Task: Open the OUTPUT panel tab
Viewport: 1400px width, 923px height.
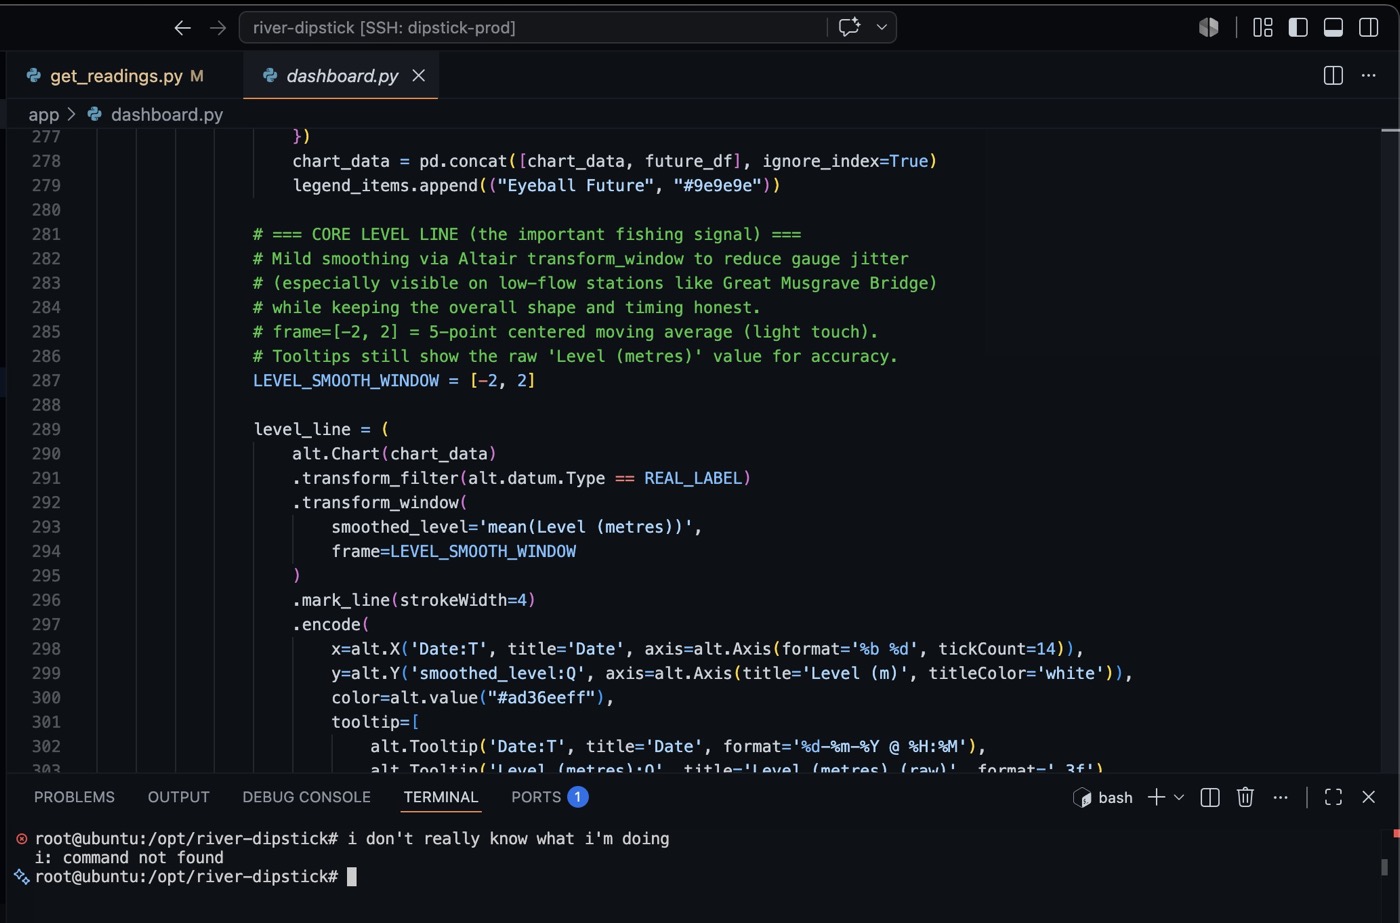Action: pyautogui.click(x=179, y=797)
